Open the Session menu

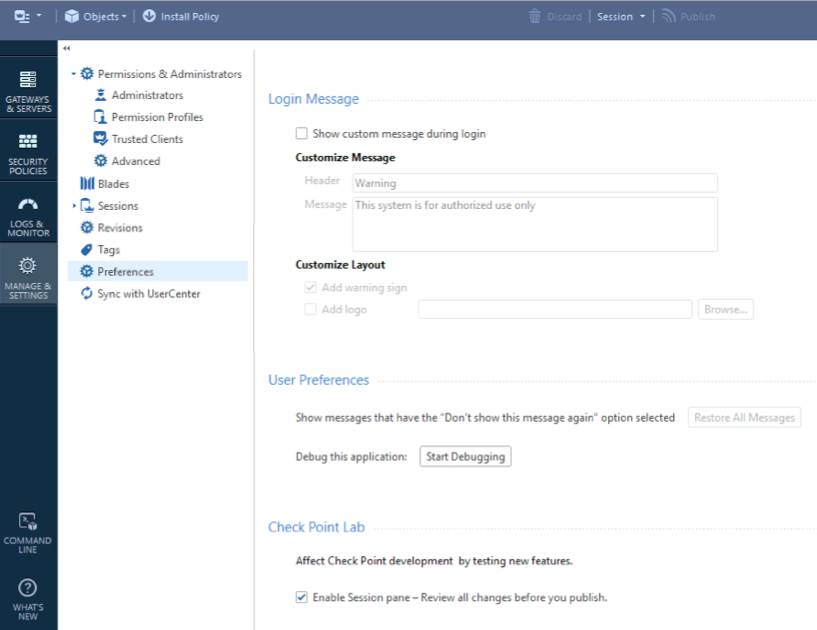pyautogui.click(x=615, y=17)
